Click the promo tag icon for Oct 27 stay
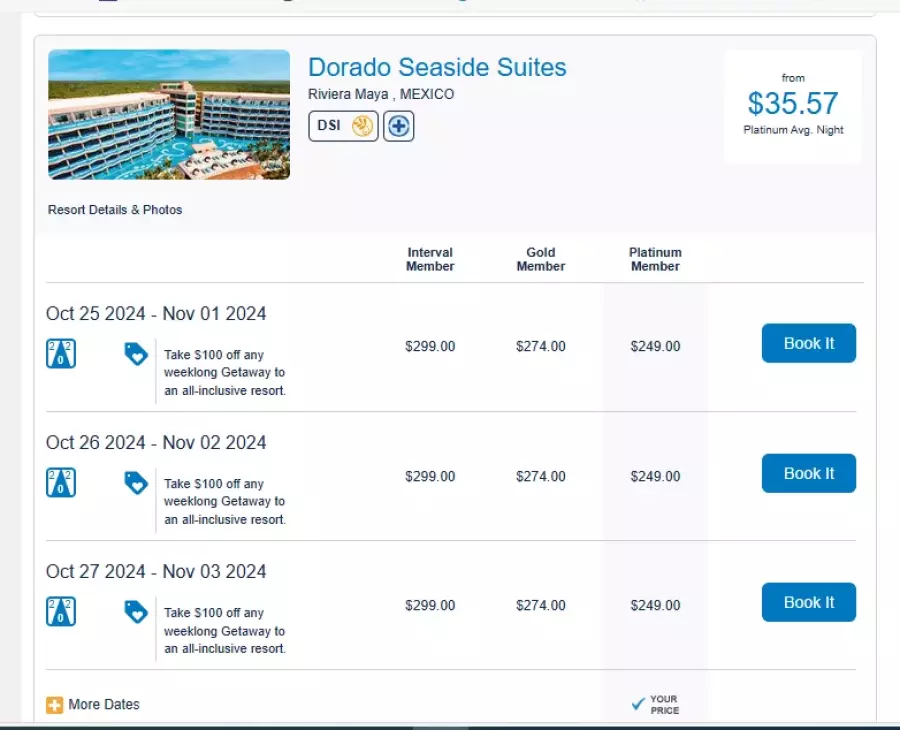This screenshot has height=730, width=900. pyautogui.click(x=136, y=612)
